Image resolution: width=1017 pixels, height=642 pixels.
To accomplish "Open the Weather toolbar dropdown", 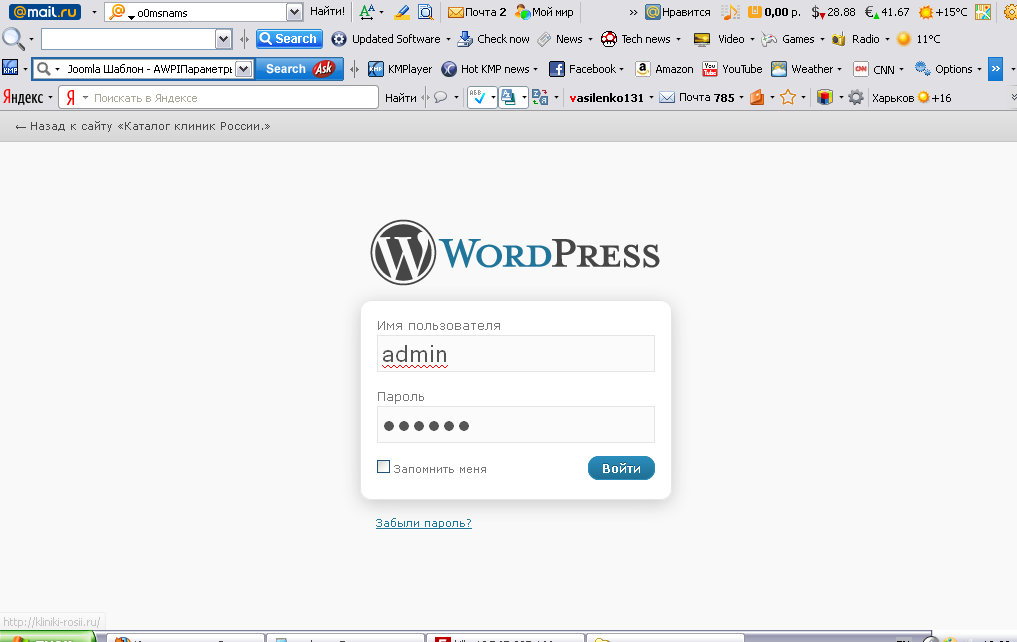I will tap(806, 69).
